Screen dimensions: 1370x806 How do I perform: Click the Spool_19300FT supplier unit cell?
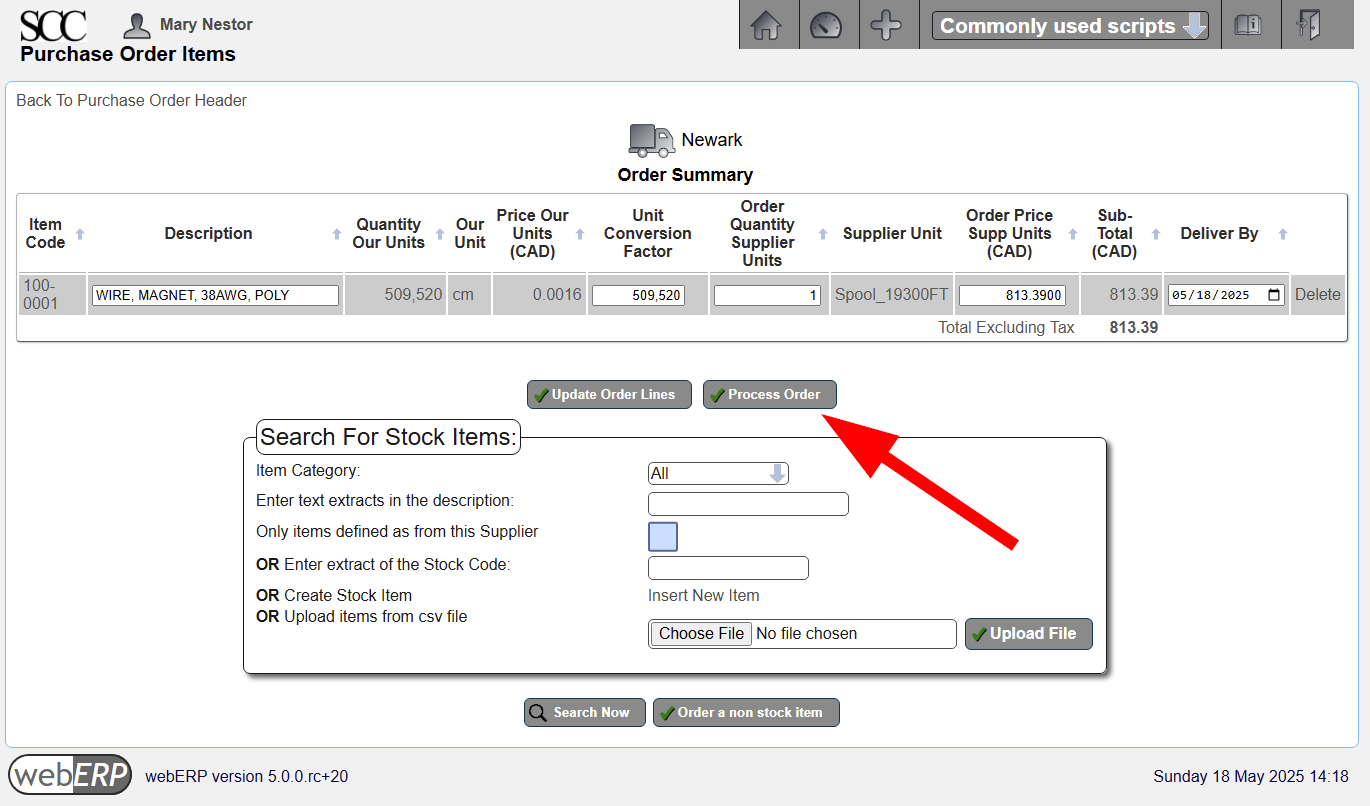click(891, 295)
